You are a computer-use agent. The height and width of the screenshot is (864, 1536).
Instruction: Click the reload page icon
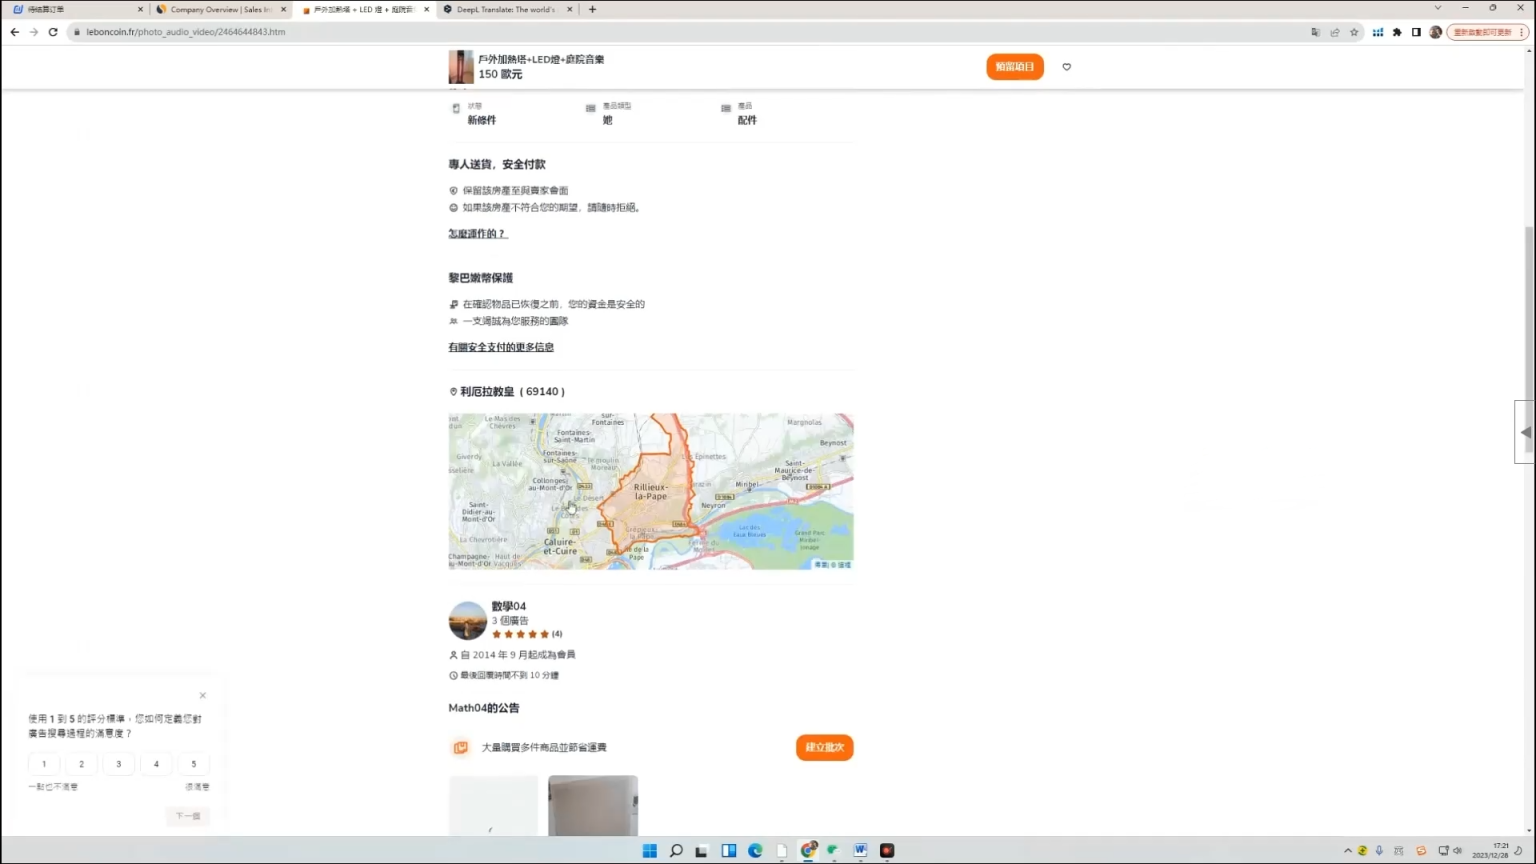pos(52,31)
